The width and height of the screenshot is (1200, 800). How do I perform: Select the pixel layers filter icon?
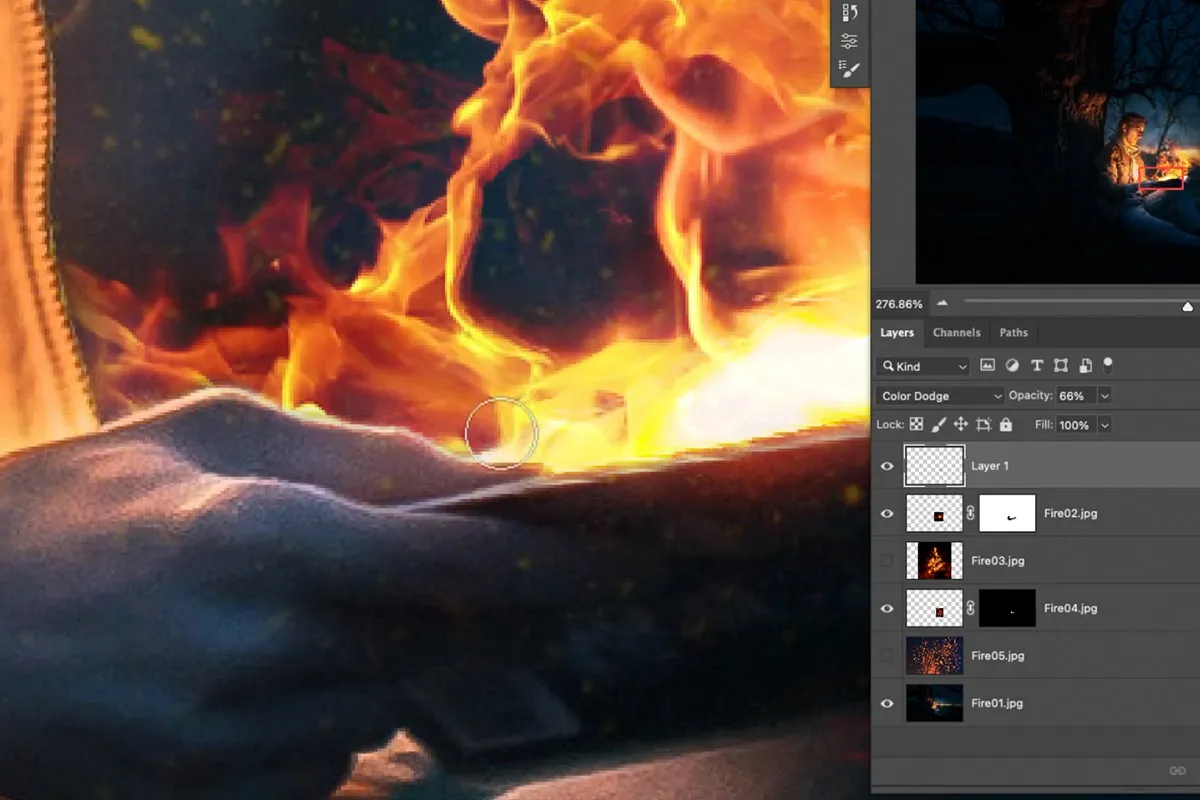tap(987, 365)
